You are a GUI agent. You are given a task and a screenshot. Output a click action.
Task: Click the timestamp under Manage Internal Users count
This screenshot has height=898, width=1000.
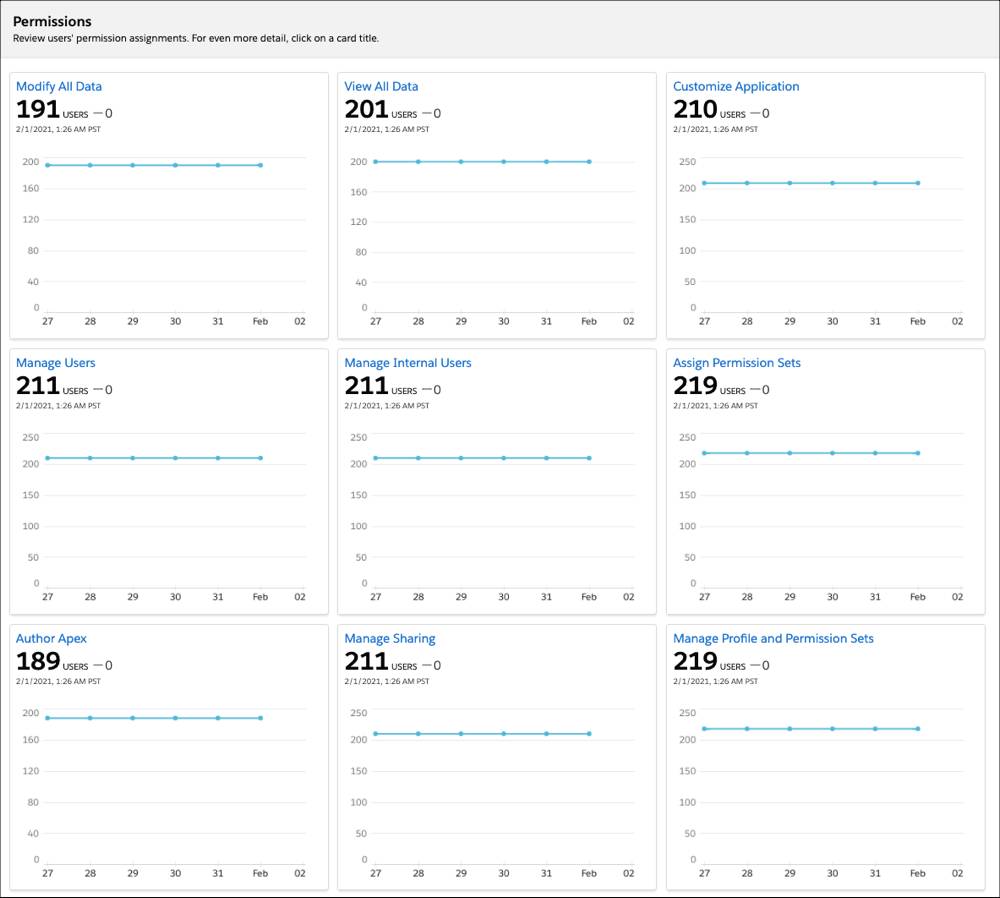(386, 405)
